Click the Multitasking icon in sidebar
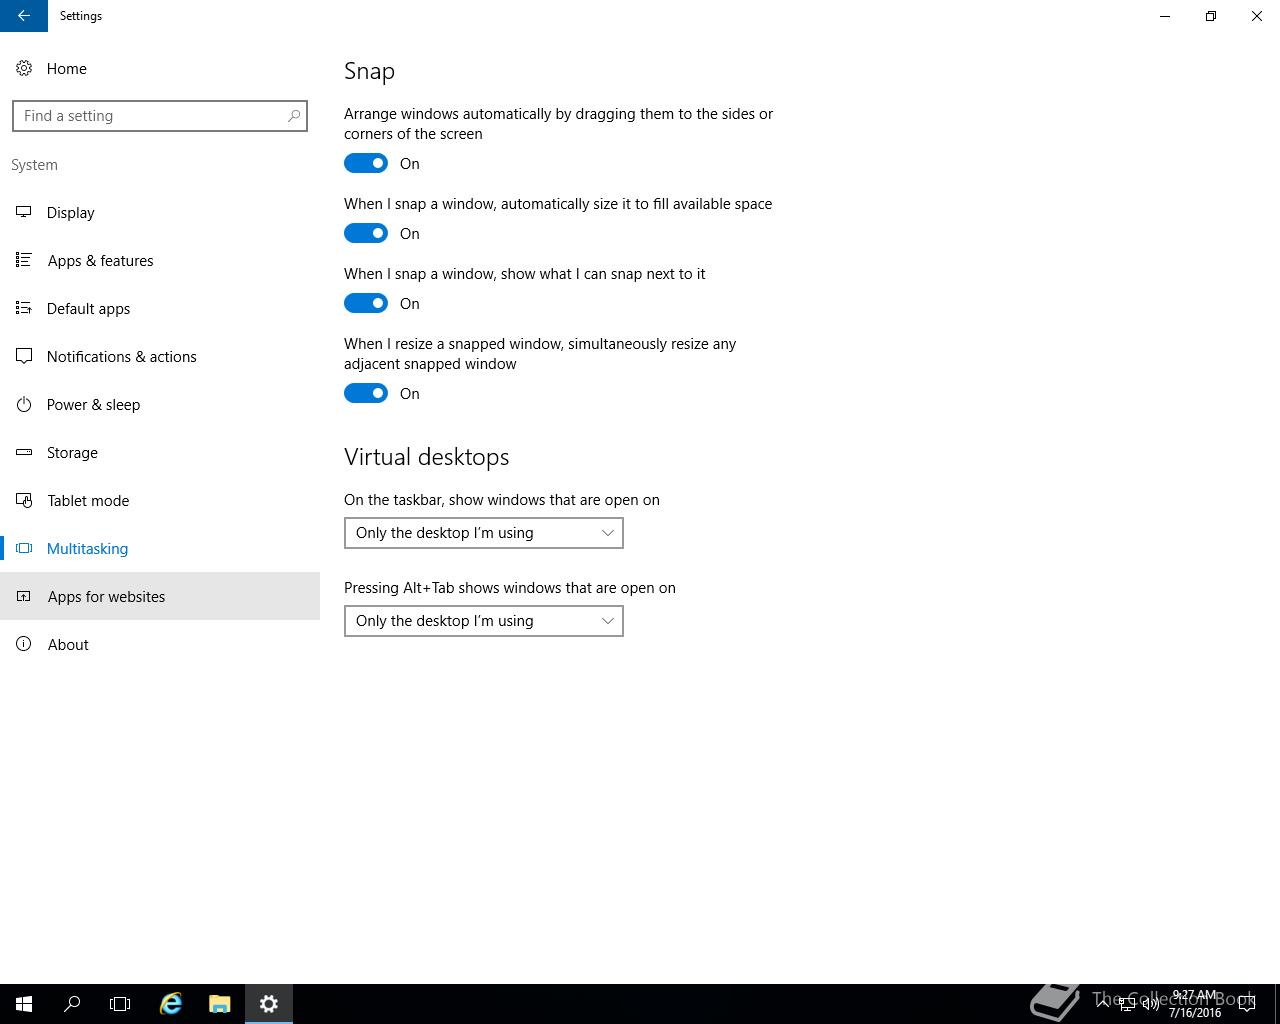Image resolution: width=1280 pixels, height=1024 pixels. pyautogui.click(x=24, y=548)
